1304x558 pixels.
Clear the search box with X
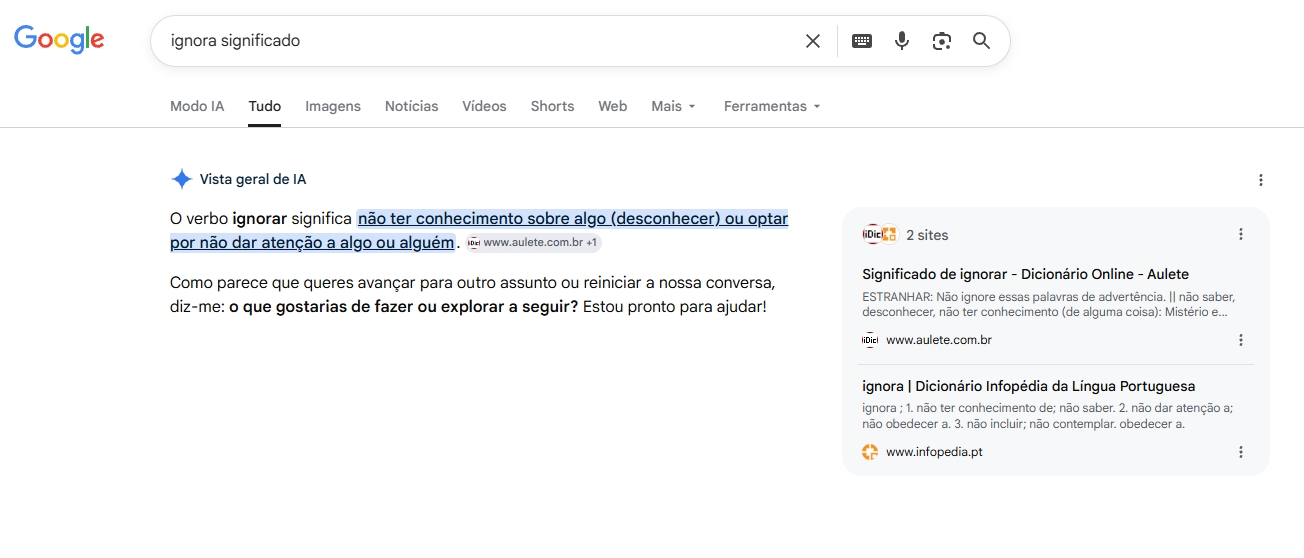(813, 41)
